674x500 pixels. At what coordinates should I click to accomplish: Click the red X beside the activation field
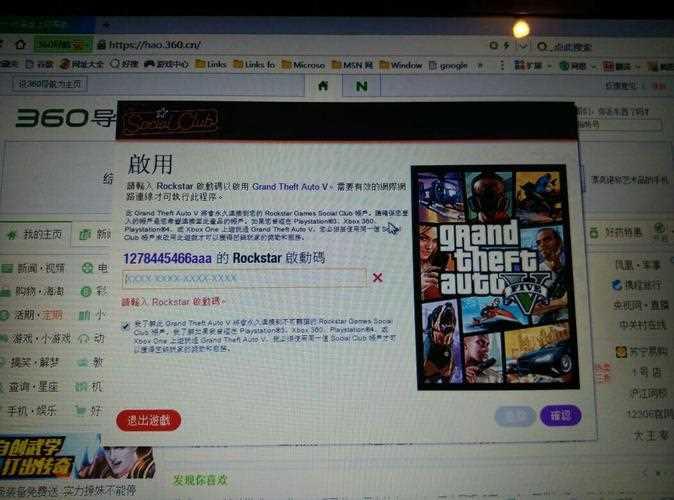pyautogui.click(x=378, y=277)
